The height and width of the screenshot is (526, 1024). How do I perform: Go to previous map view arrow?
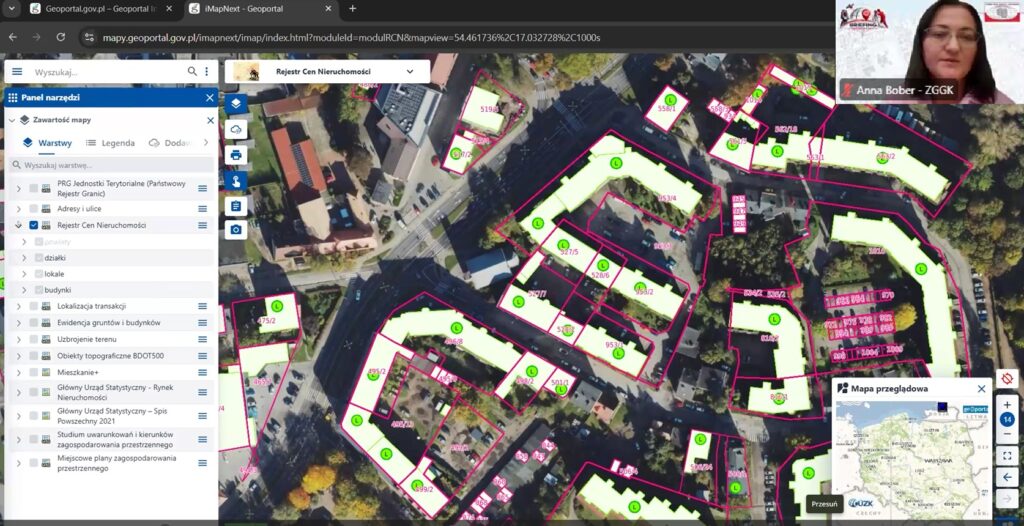[x=1007, y=477]
